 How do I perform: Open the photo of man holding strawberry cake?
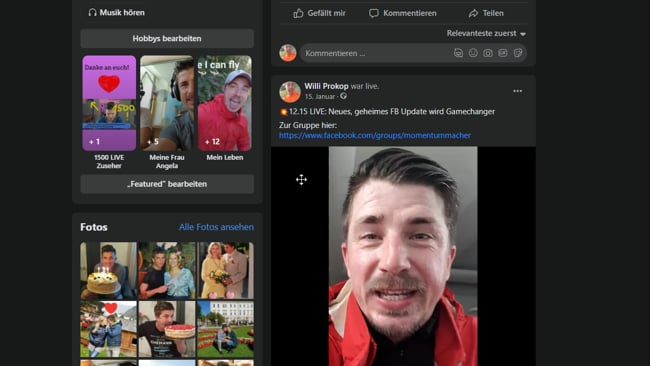coord(167,329)
